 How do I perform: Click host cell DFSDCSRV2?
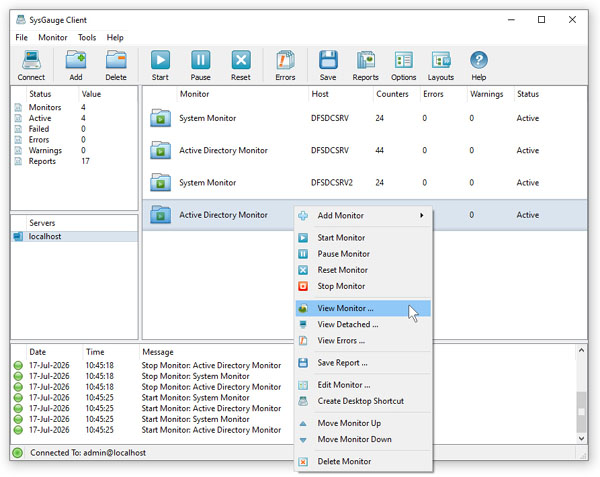[x=332, y=182]
